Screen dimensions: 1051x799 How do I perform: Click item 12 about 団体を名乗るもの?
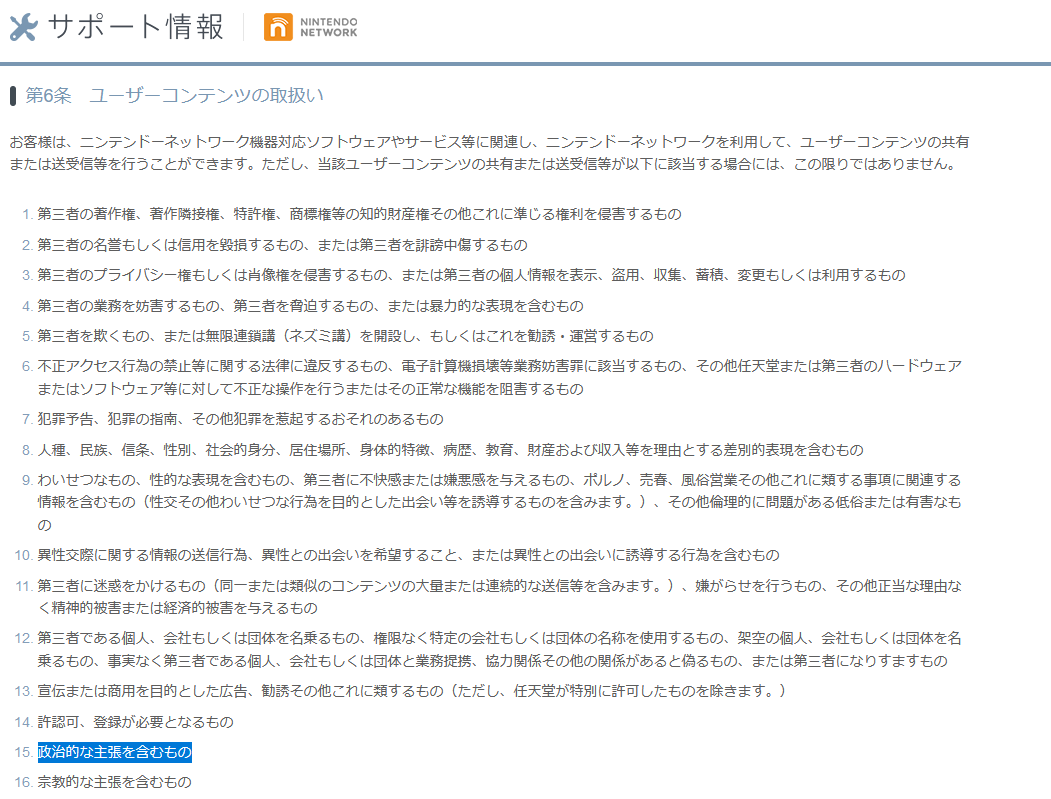click(x=499, y=650)
